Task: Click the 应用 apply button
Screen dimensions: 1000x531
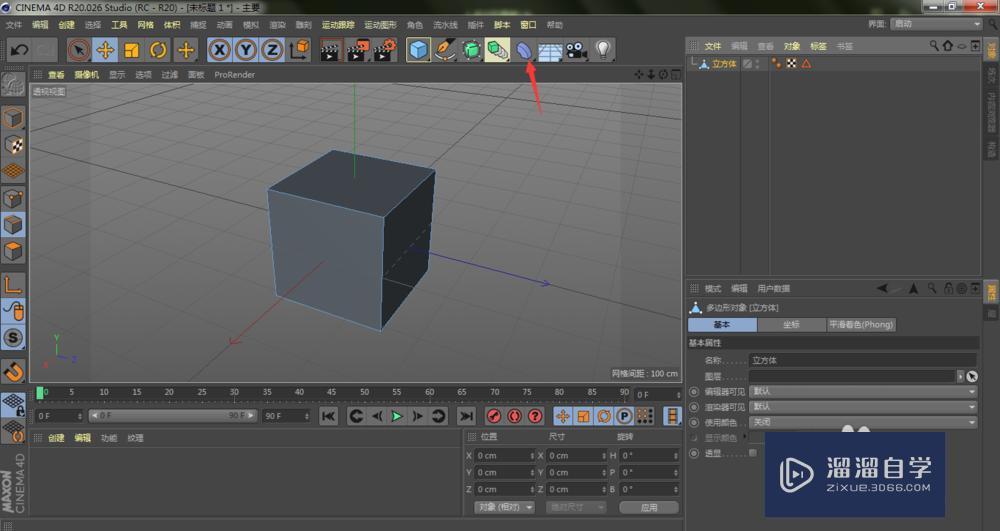Action: pos(649,507)
